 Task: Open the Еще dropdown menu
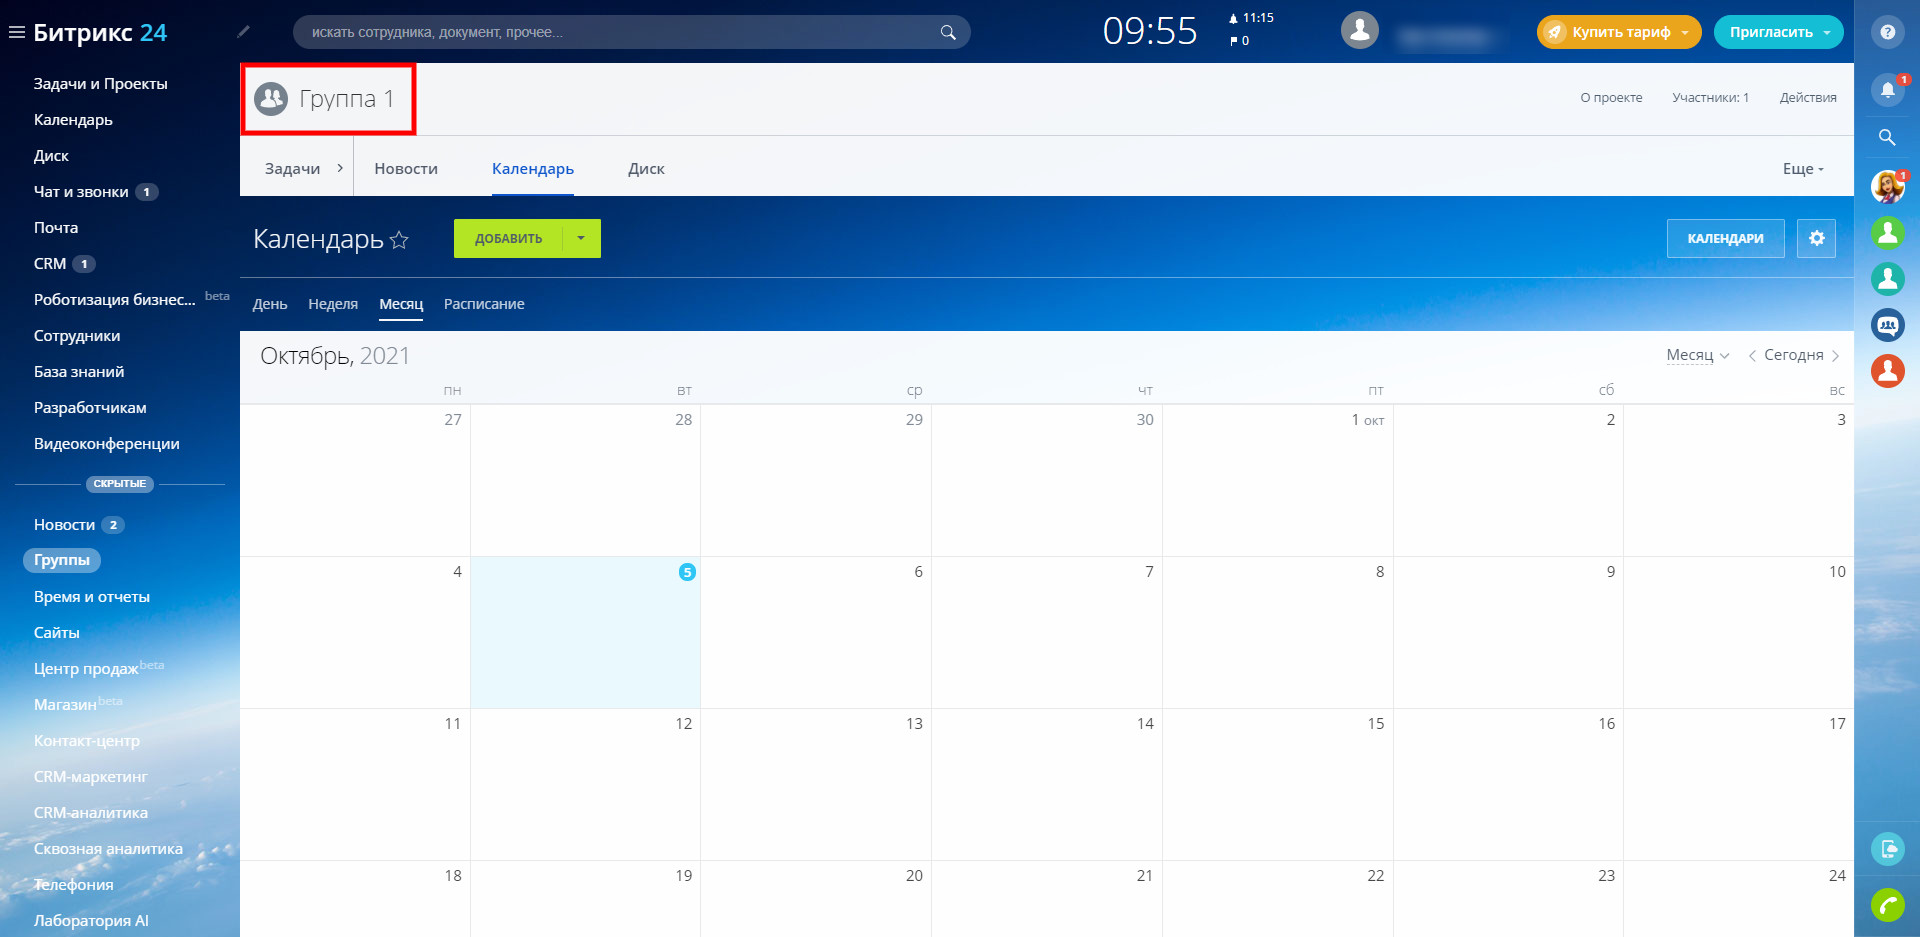tap(1803, 169)
